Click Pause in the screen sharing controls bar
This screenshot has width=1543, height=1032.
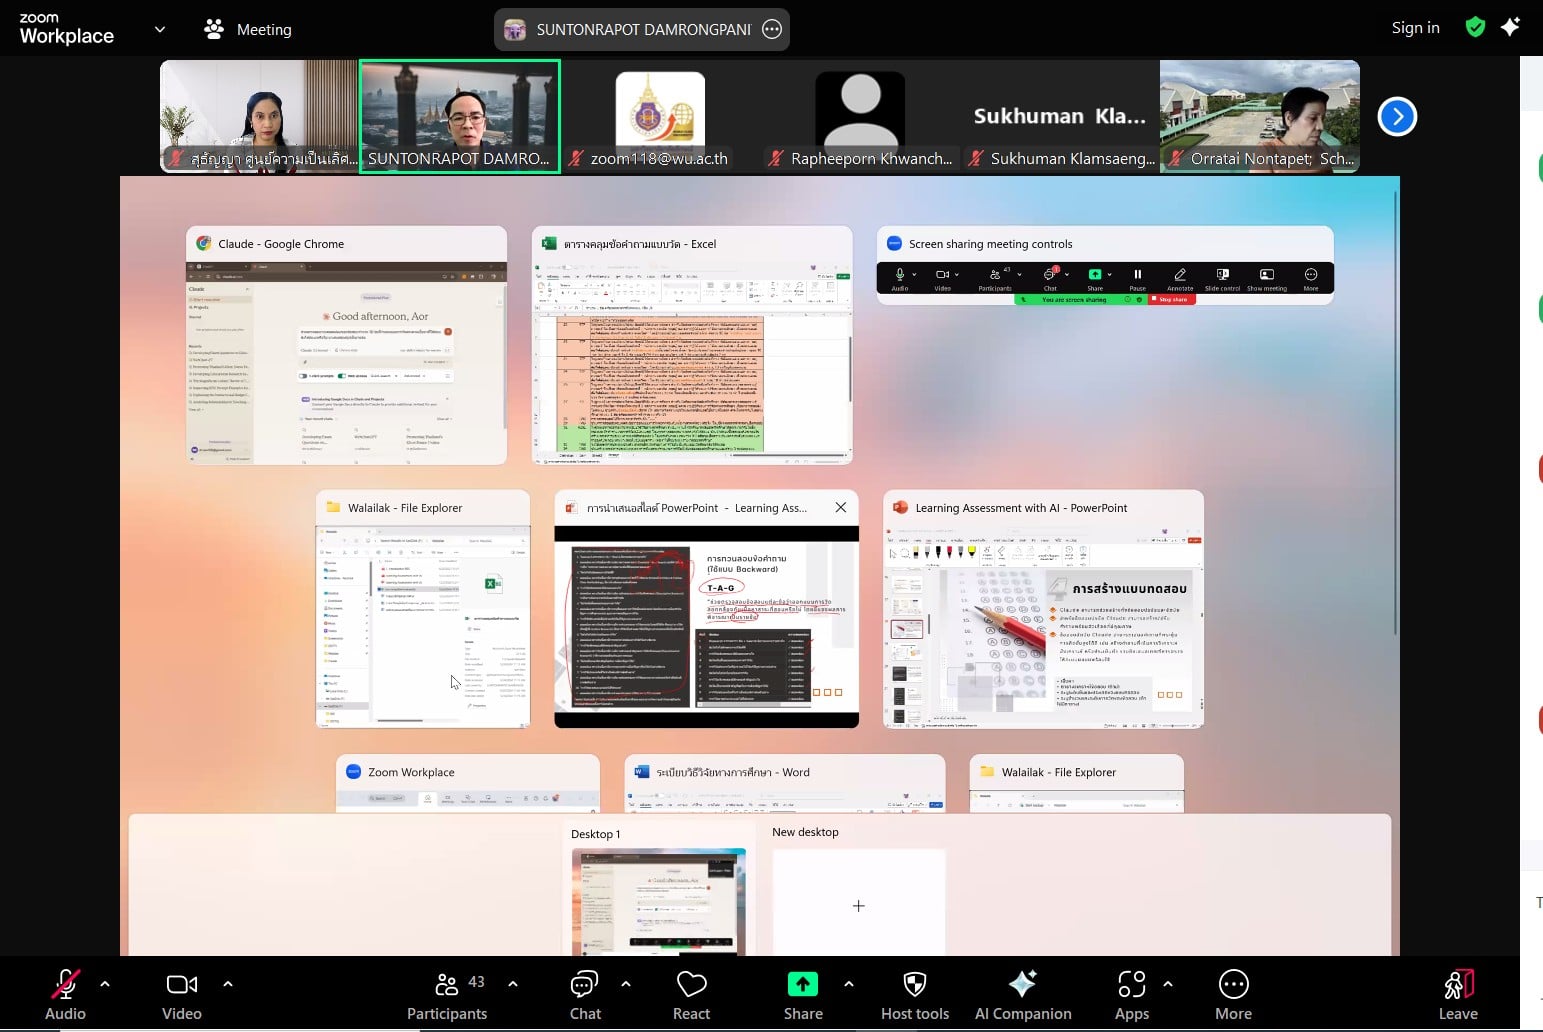tap(1137, 278)
